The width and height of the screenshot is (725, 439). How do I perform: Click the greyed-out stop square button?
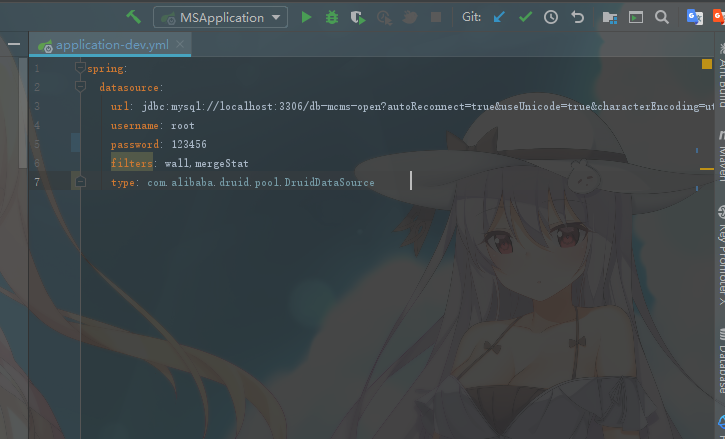click(436, 17)
